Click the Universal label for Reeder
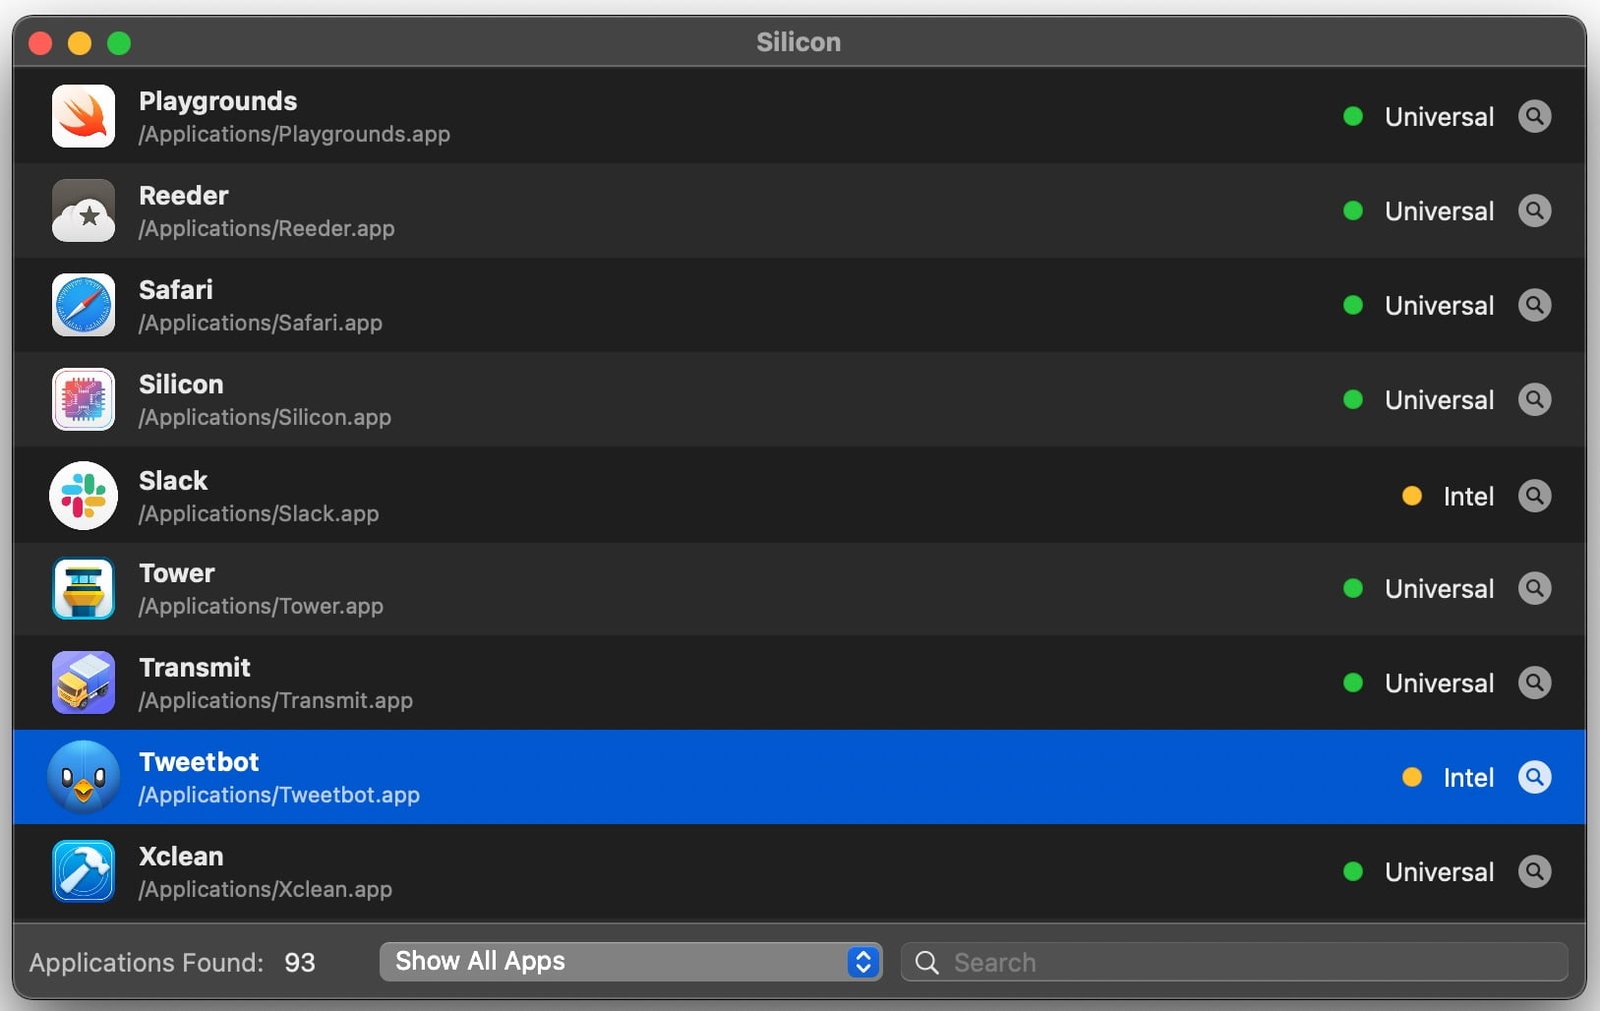 [1439, 211]
